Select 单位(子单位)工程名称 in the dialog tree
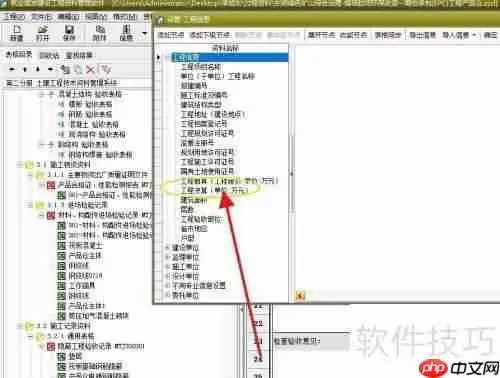500x378 pixels. pyautogui.click(x=218, y=76)
